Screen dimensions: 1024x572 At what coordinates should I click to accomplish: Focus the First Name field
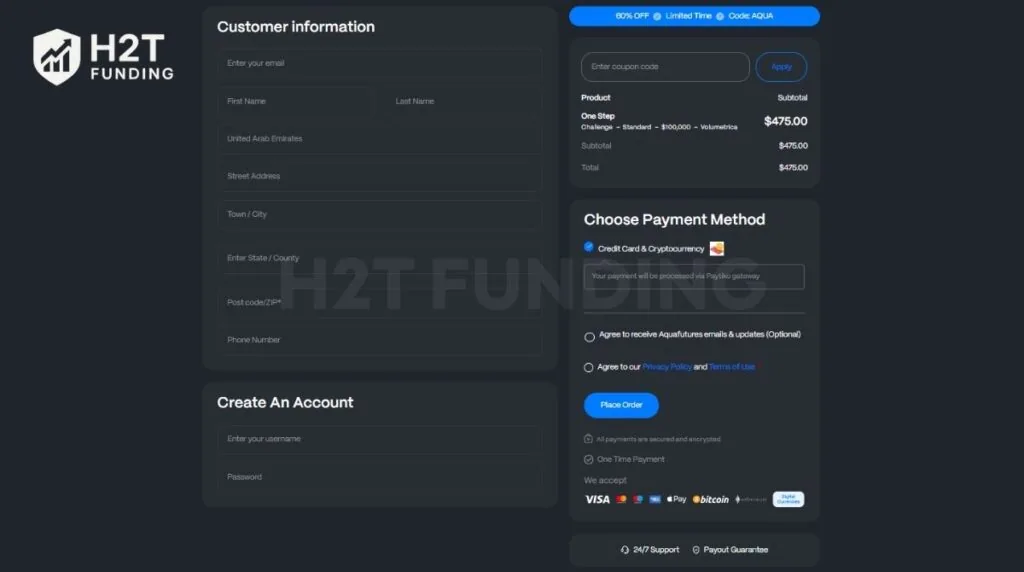(295, 101)
